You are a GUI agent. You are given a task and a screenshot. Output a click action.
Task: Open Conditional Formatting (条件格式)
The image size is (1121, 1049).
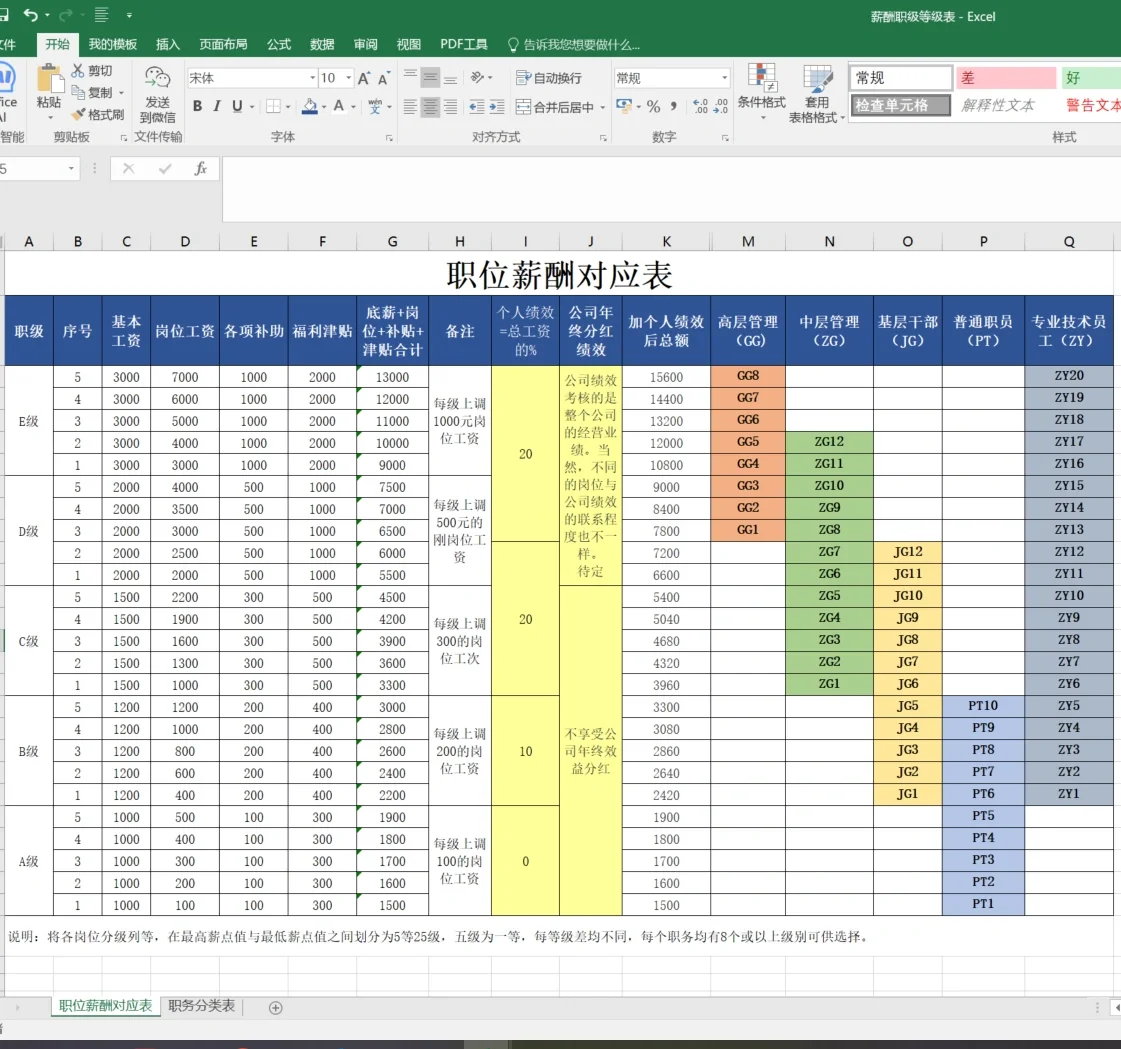pos(761,92)
